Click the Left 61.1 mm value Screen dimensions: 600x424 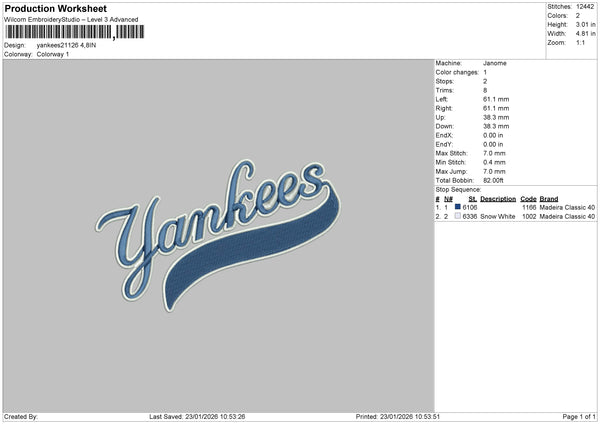pos(496,99)
